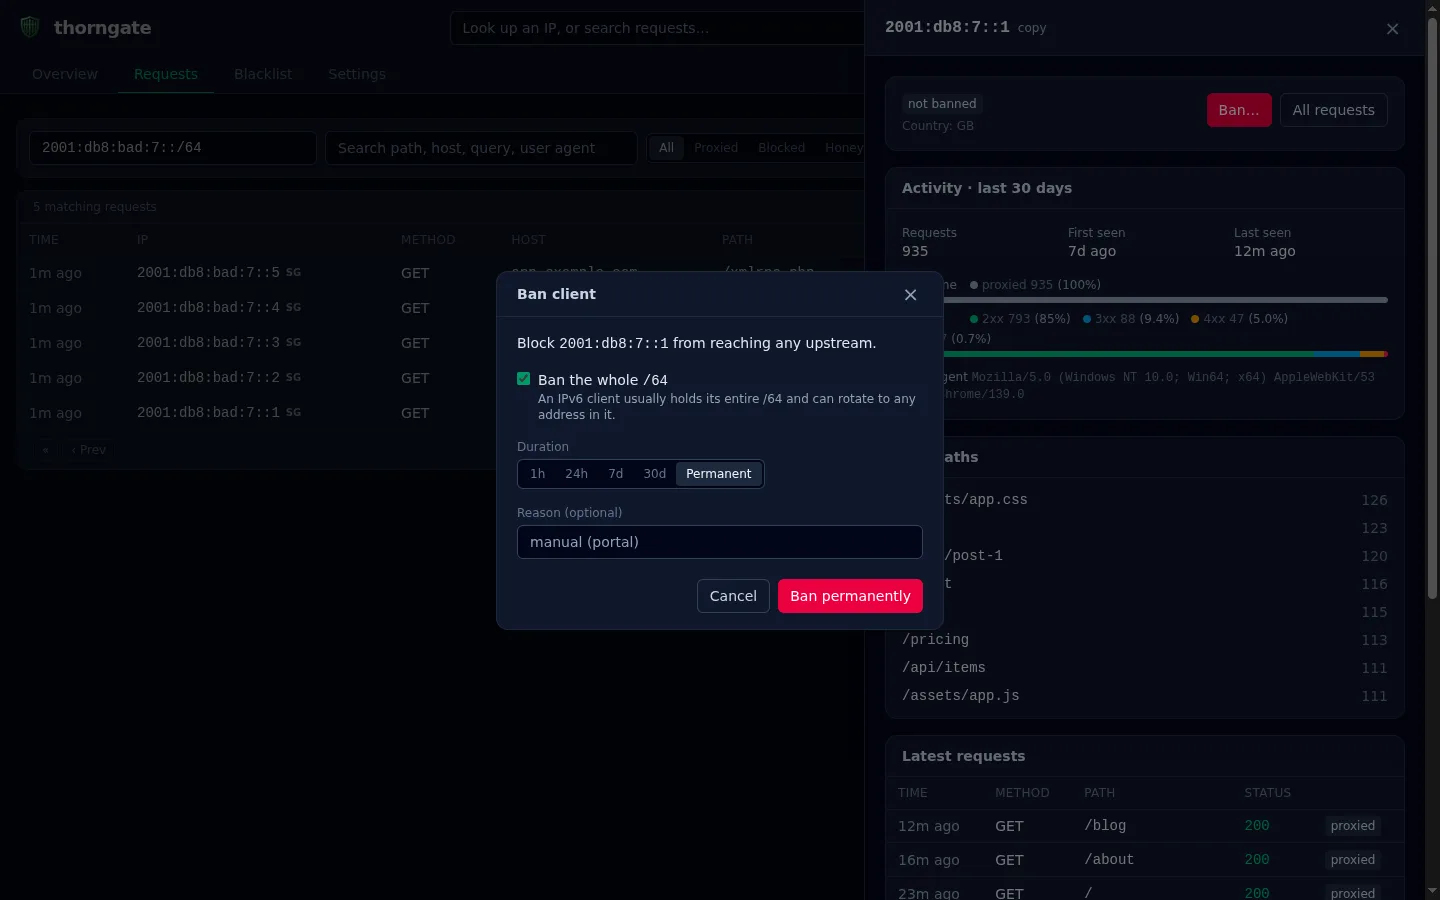
Task: Click "5 matching requests" text
Action: [95, 207]
